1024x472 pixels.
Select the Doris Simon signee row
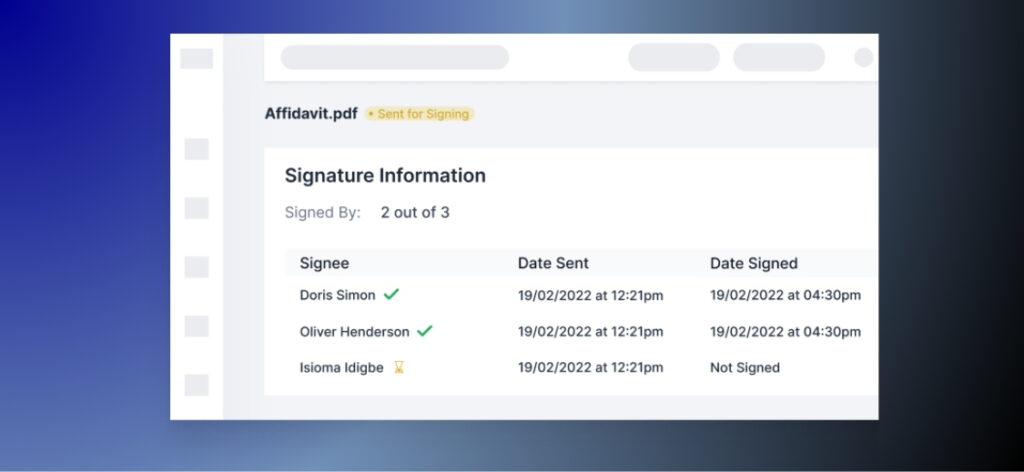(x=338, y=295)
